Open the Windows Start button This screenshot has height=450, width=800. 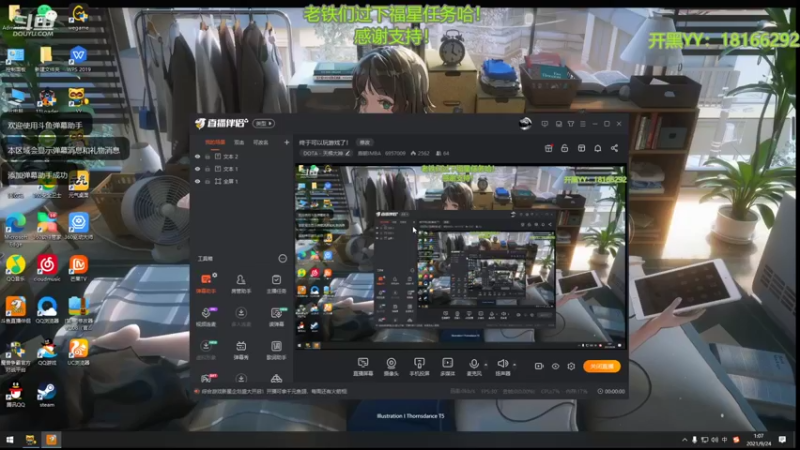point(9,440)
